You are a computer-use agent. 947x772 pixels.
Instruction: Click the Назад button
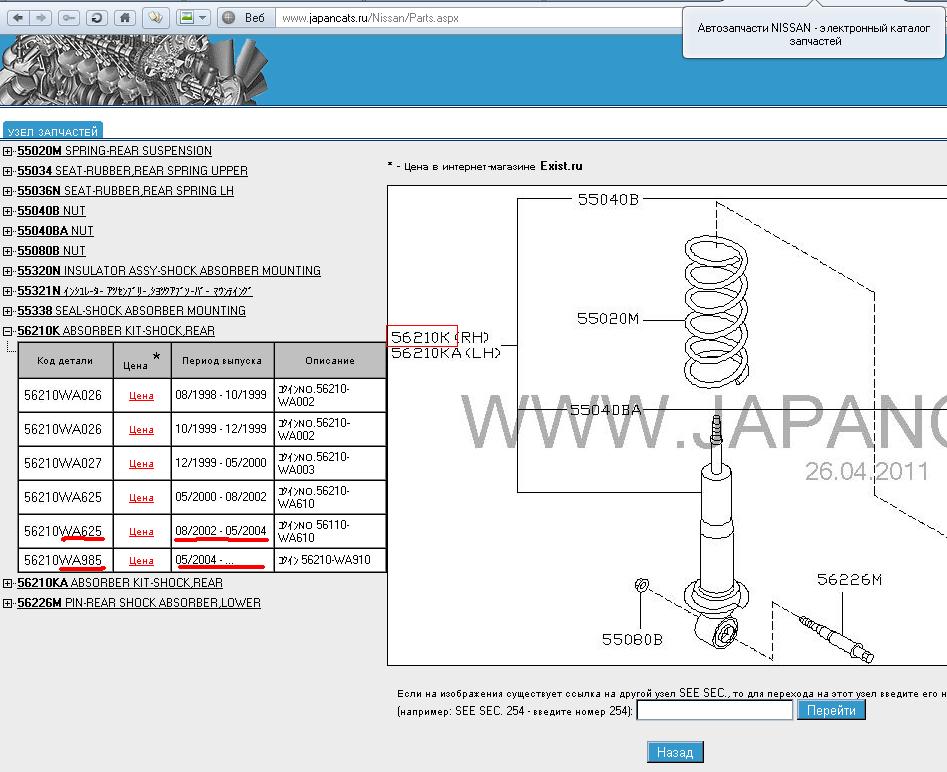coord(675,752)
